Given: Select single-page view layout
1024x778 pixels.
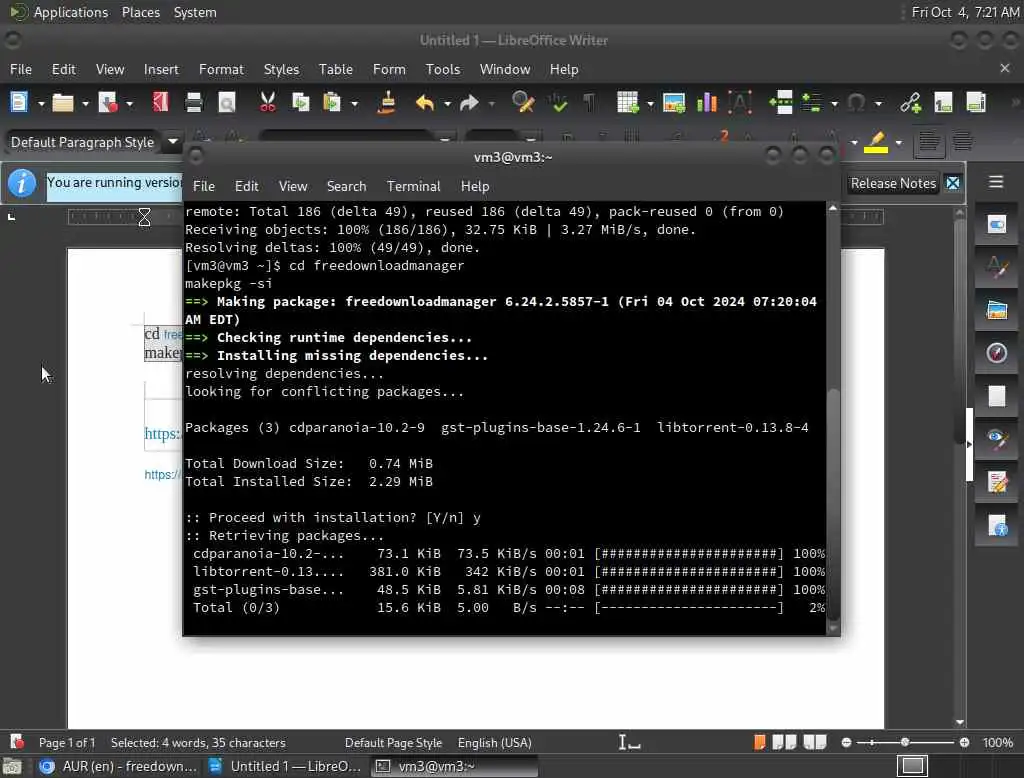Looking at the screenshot, I should tap(759, 743).
